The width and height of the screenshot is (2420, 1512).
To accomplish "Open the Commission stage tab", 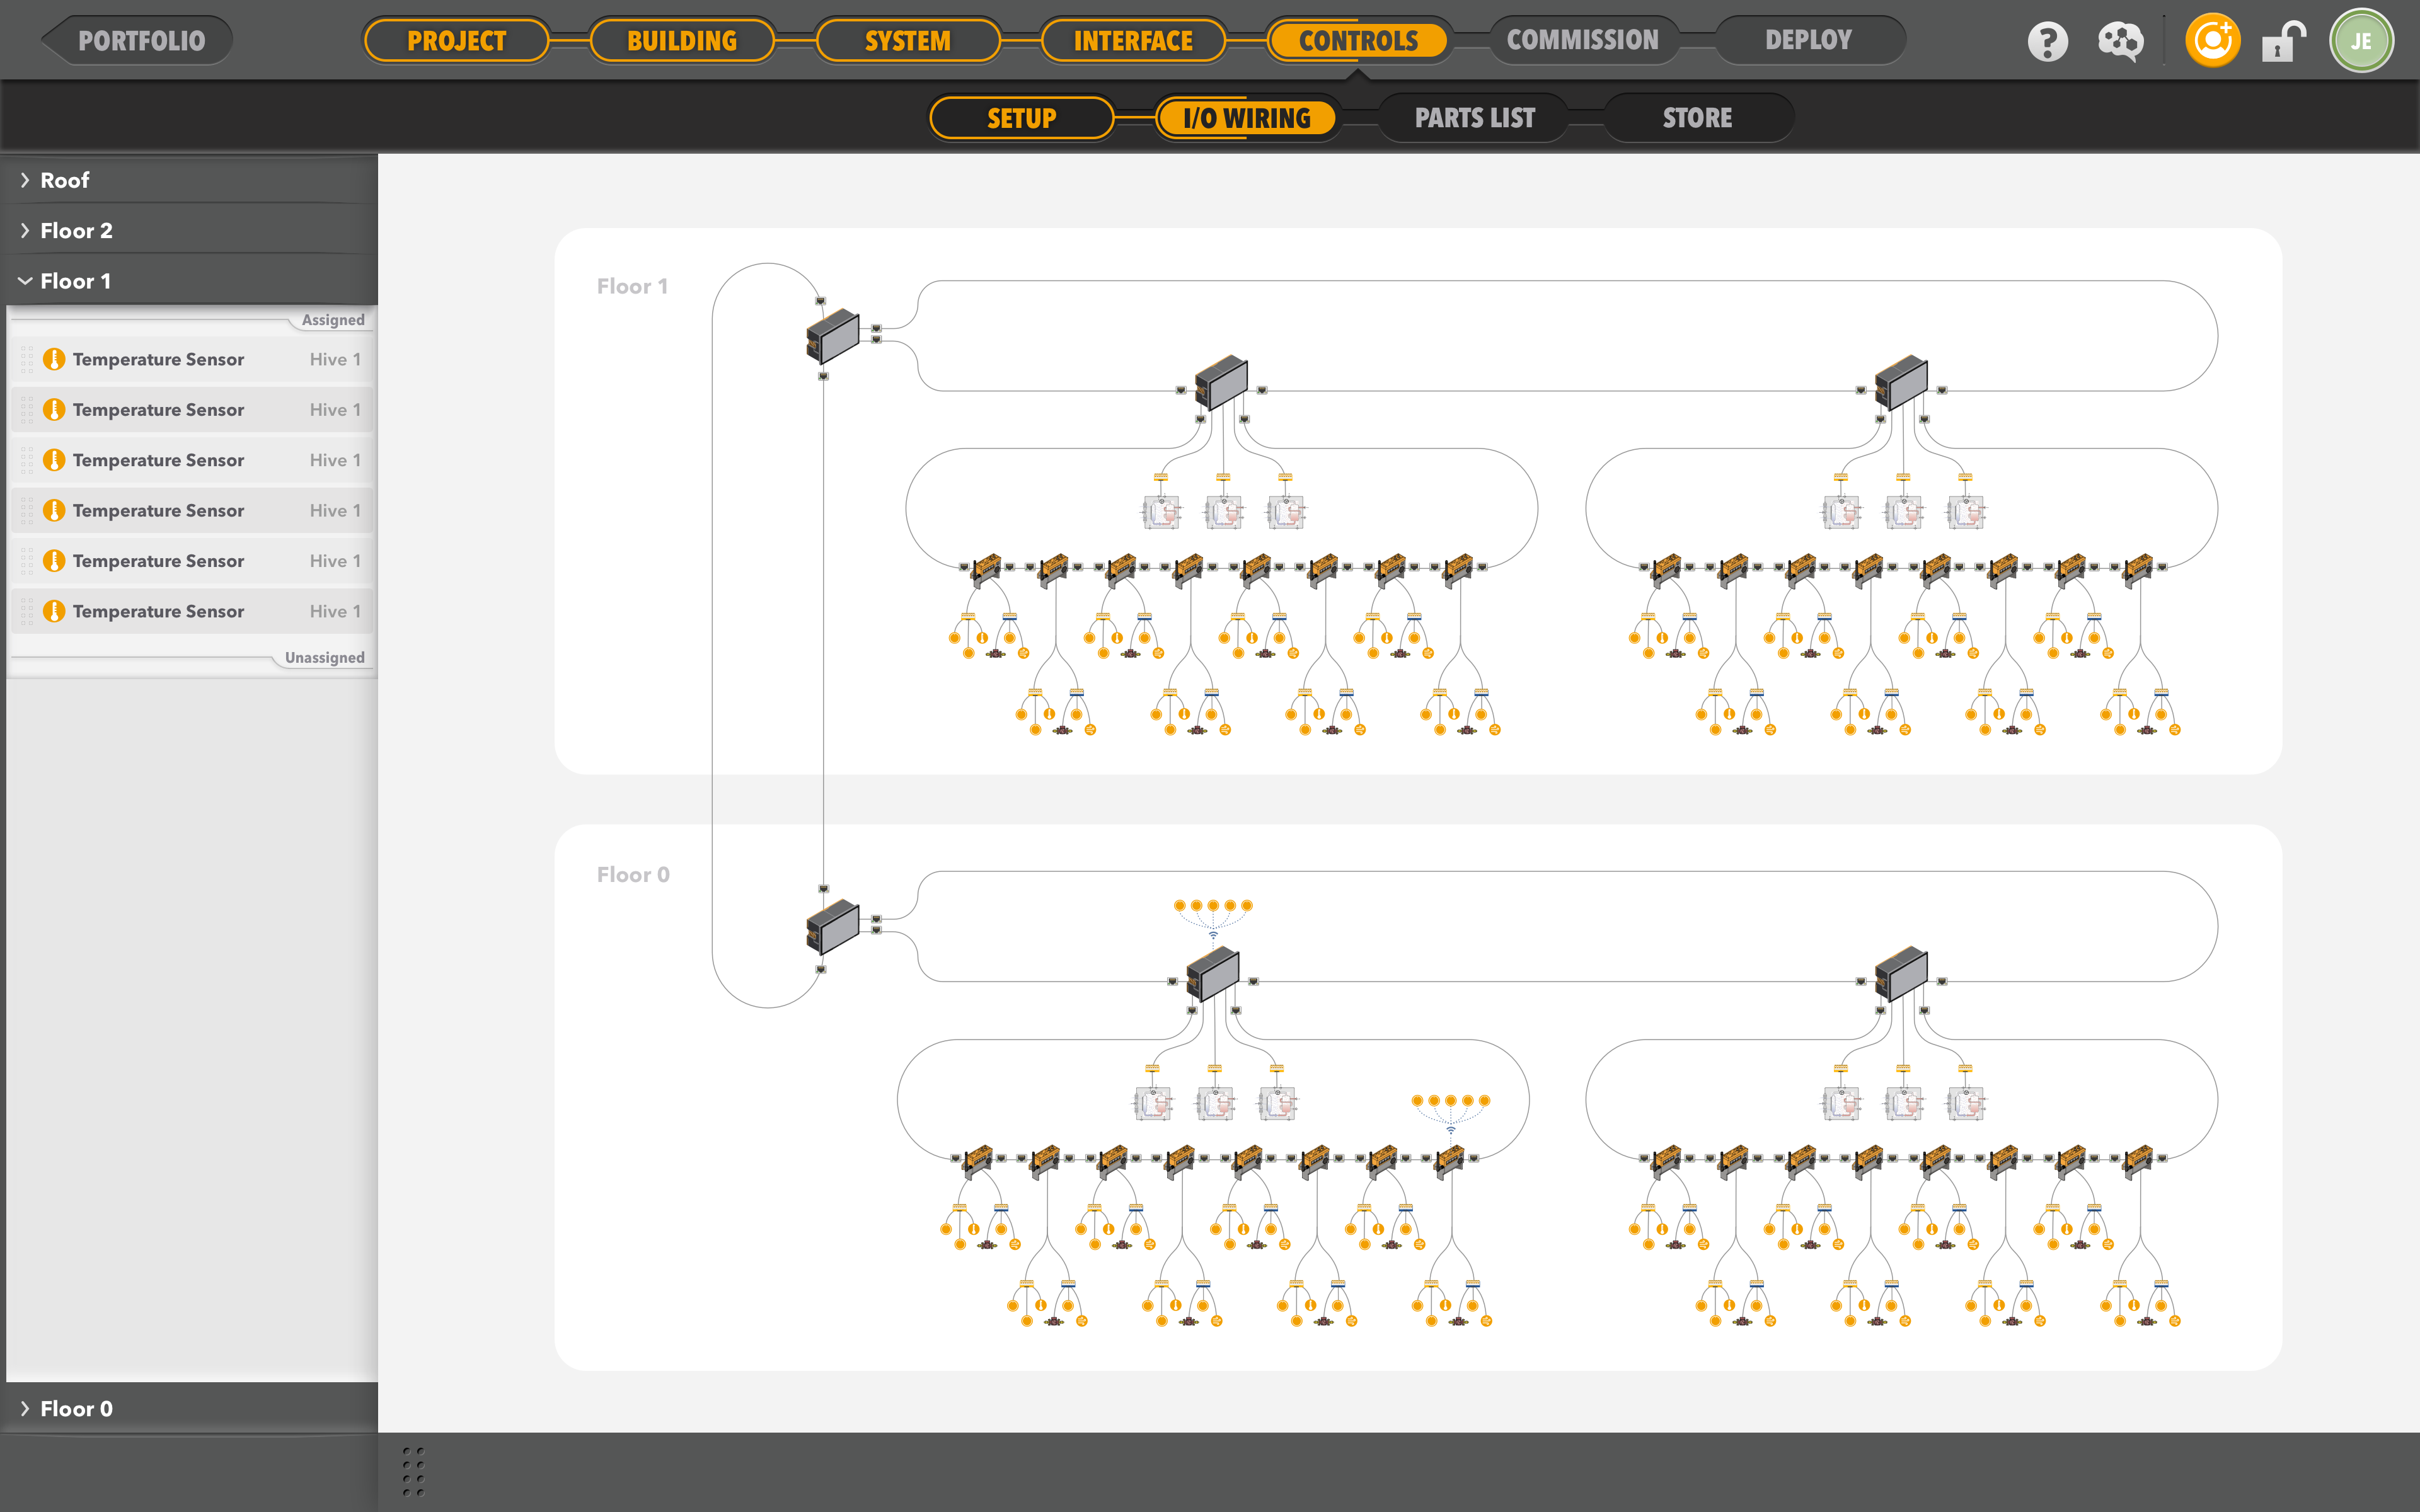I will pyautogui.click(x=1582, y=41).
